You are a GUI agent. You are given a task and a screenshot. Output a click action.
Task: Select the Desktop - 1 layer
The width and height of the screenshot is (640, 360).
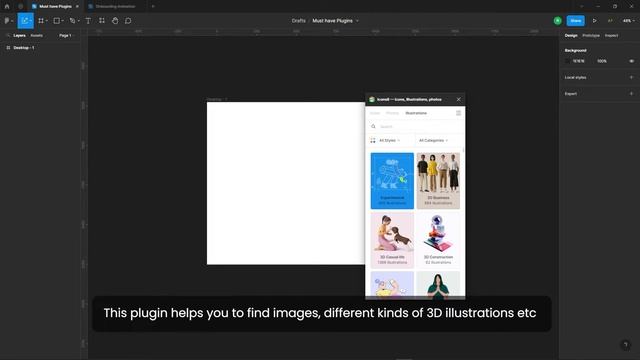click(23, 48)
